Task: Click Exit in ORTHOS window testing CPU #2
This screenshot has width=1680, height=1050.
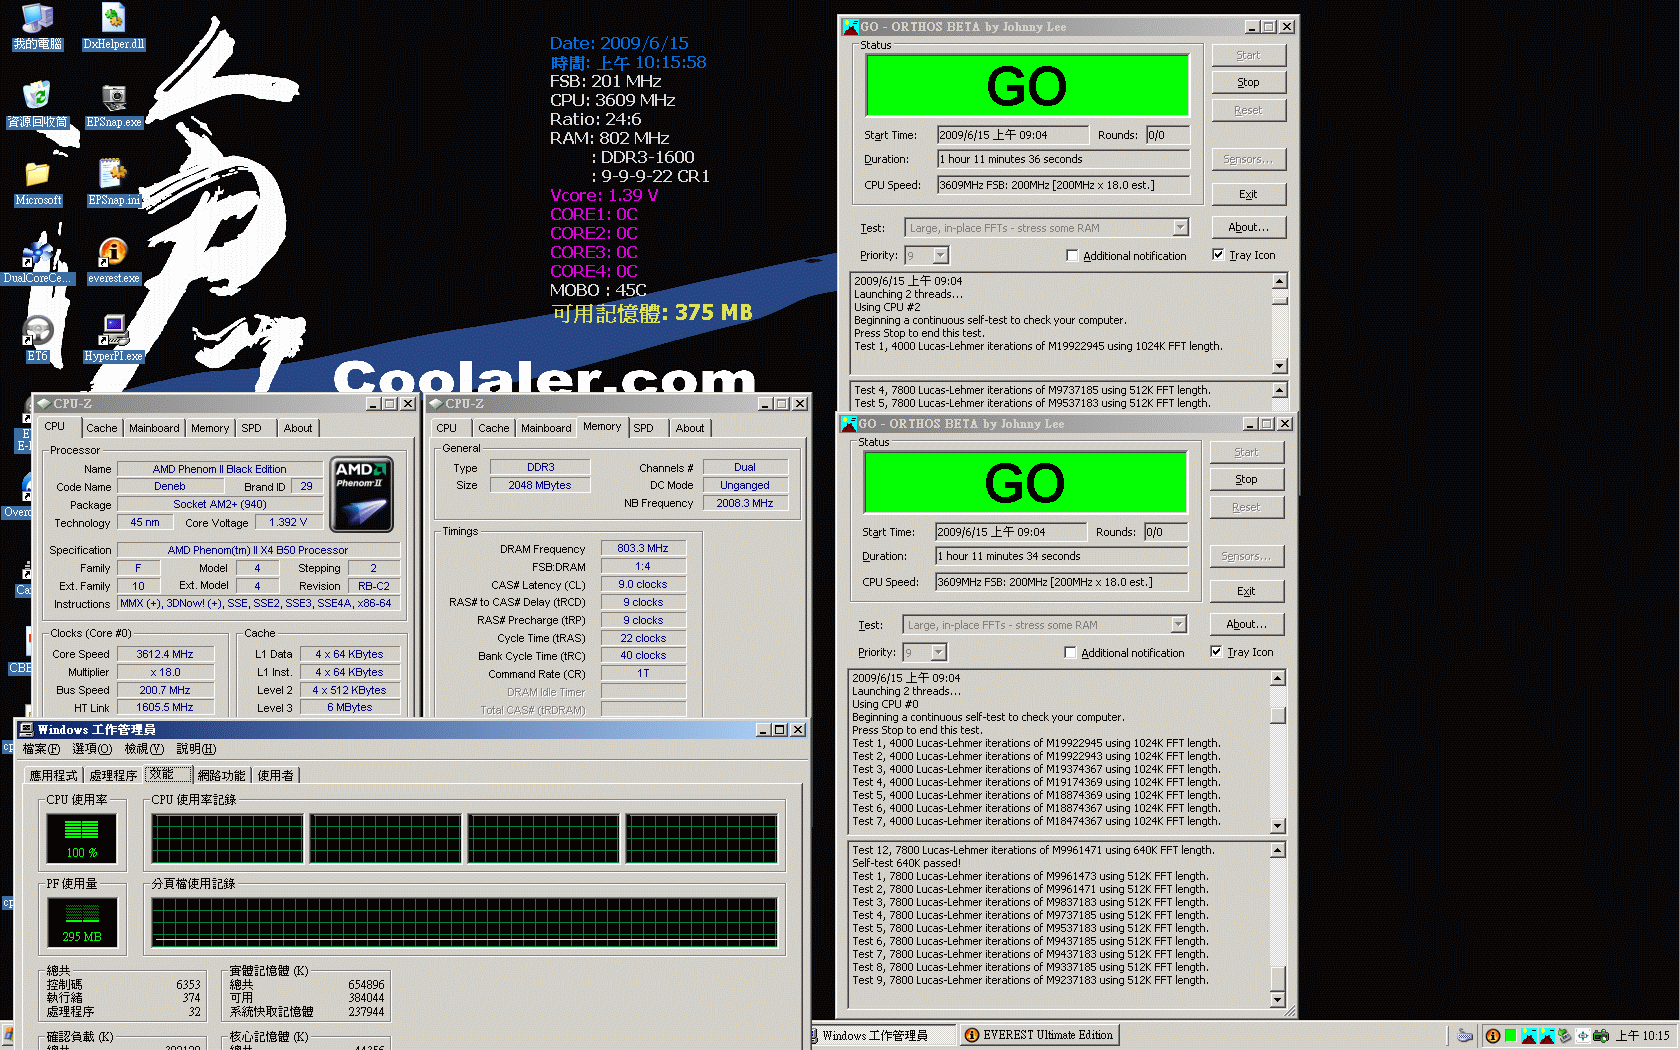Action: coord(1248,195)
